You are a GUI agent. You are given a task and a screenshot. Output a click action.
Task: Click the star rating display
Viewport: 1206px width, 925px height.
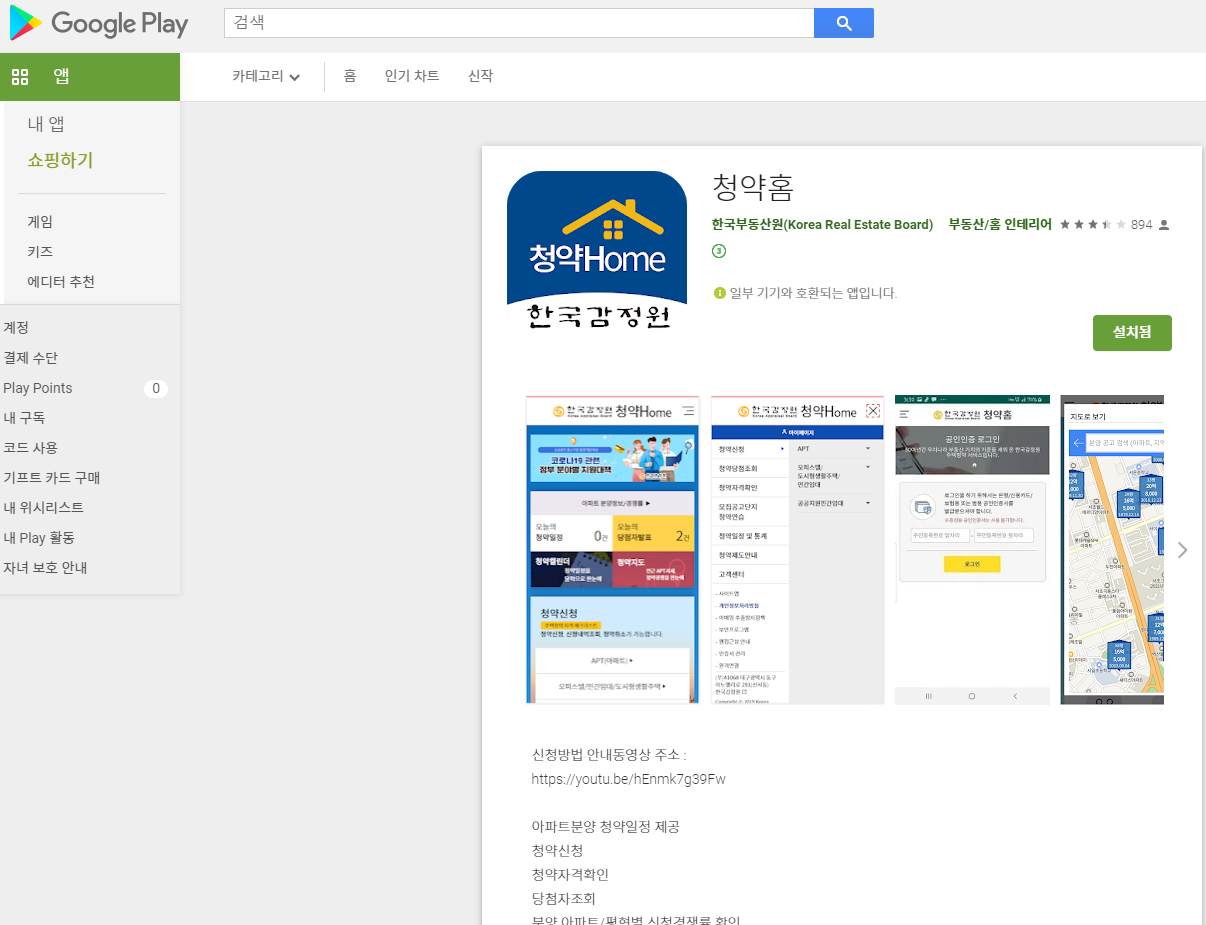pyautogui.click(x=1093, y=225)
